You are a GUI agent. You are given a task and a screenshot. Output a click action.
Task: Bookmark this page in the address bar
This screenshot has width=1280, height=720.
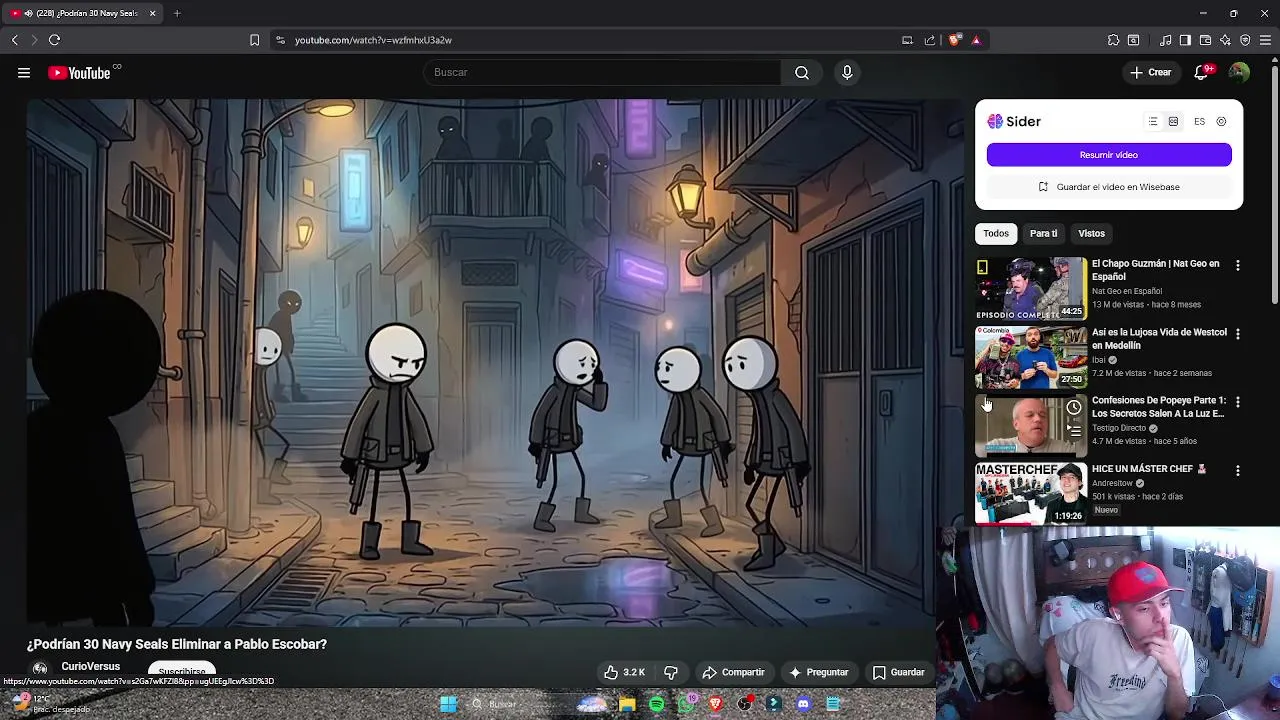(x=254, y=40)
